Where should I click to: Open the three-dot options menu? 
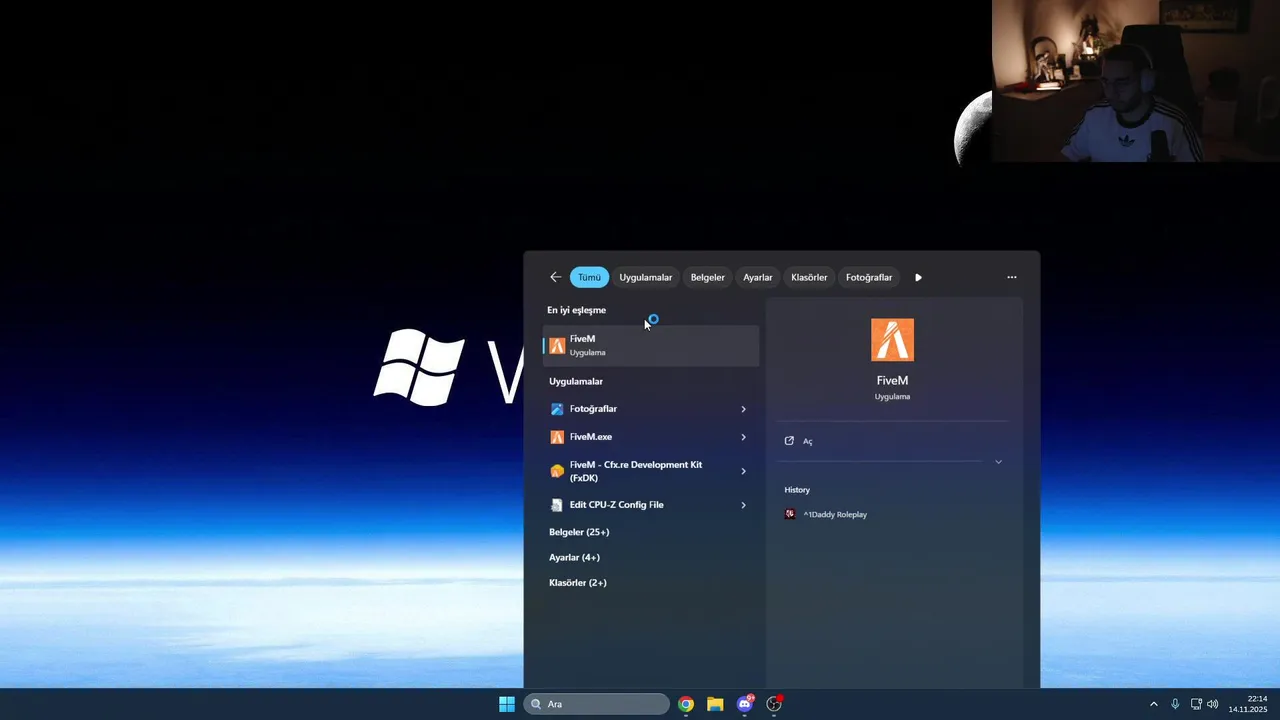[1012, 277]
